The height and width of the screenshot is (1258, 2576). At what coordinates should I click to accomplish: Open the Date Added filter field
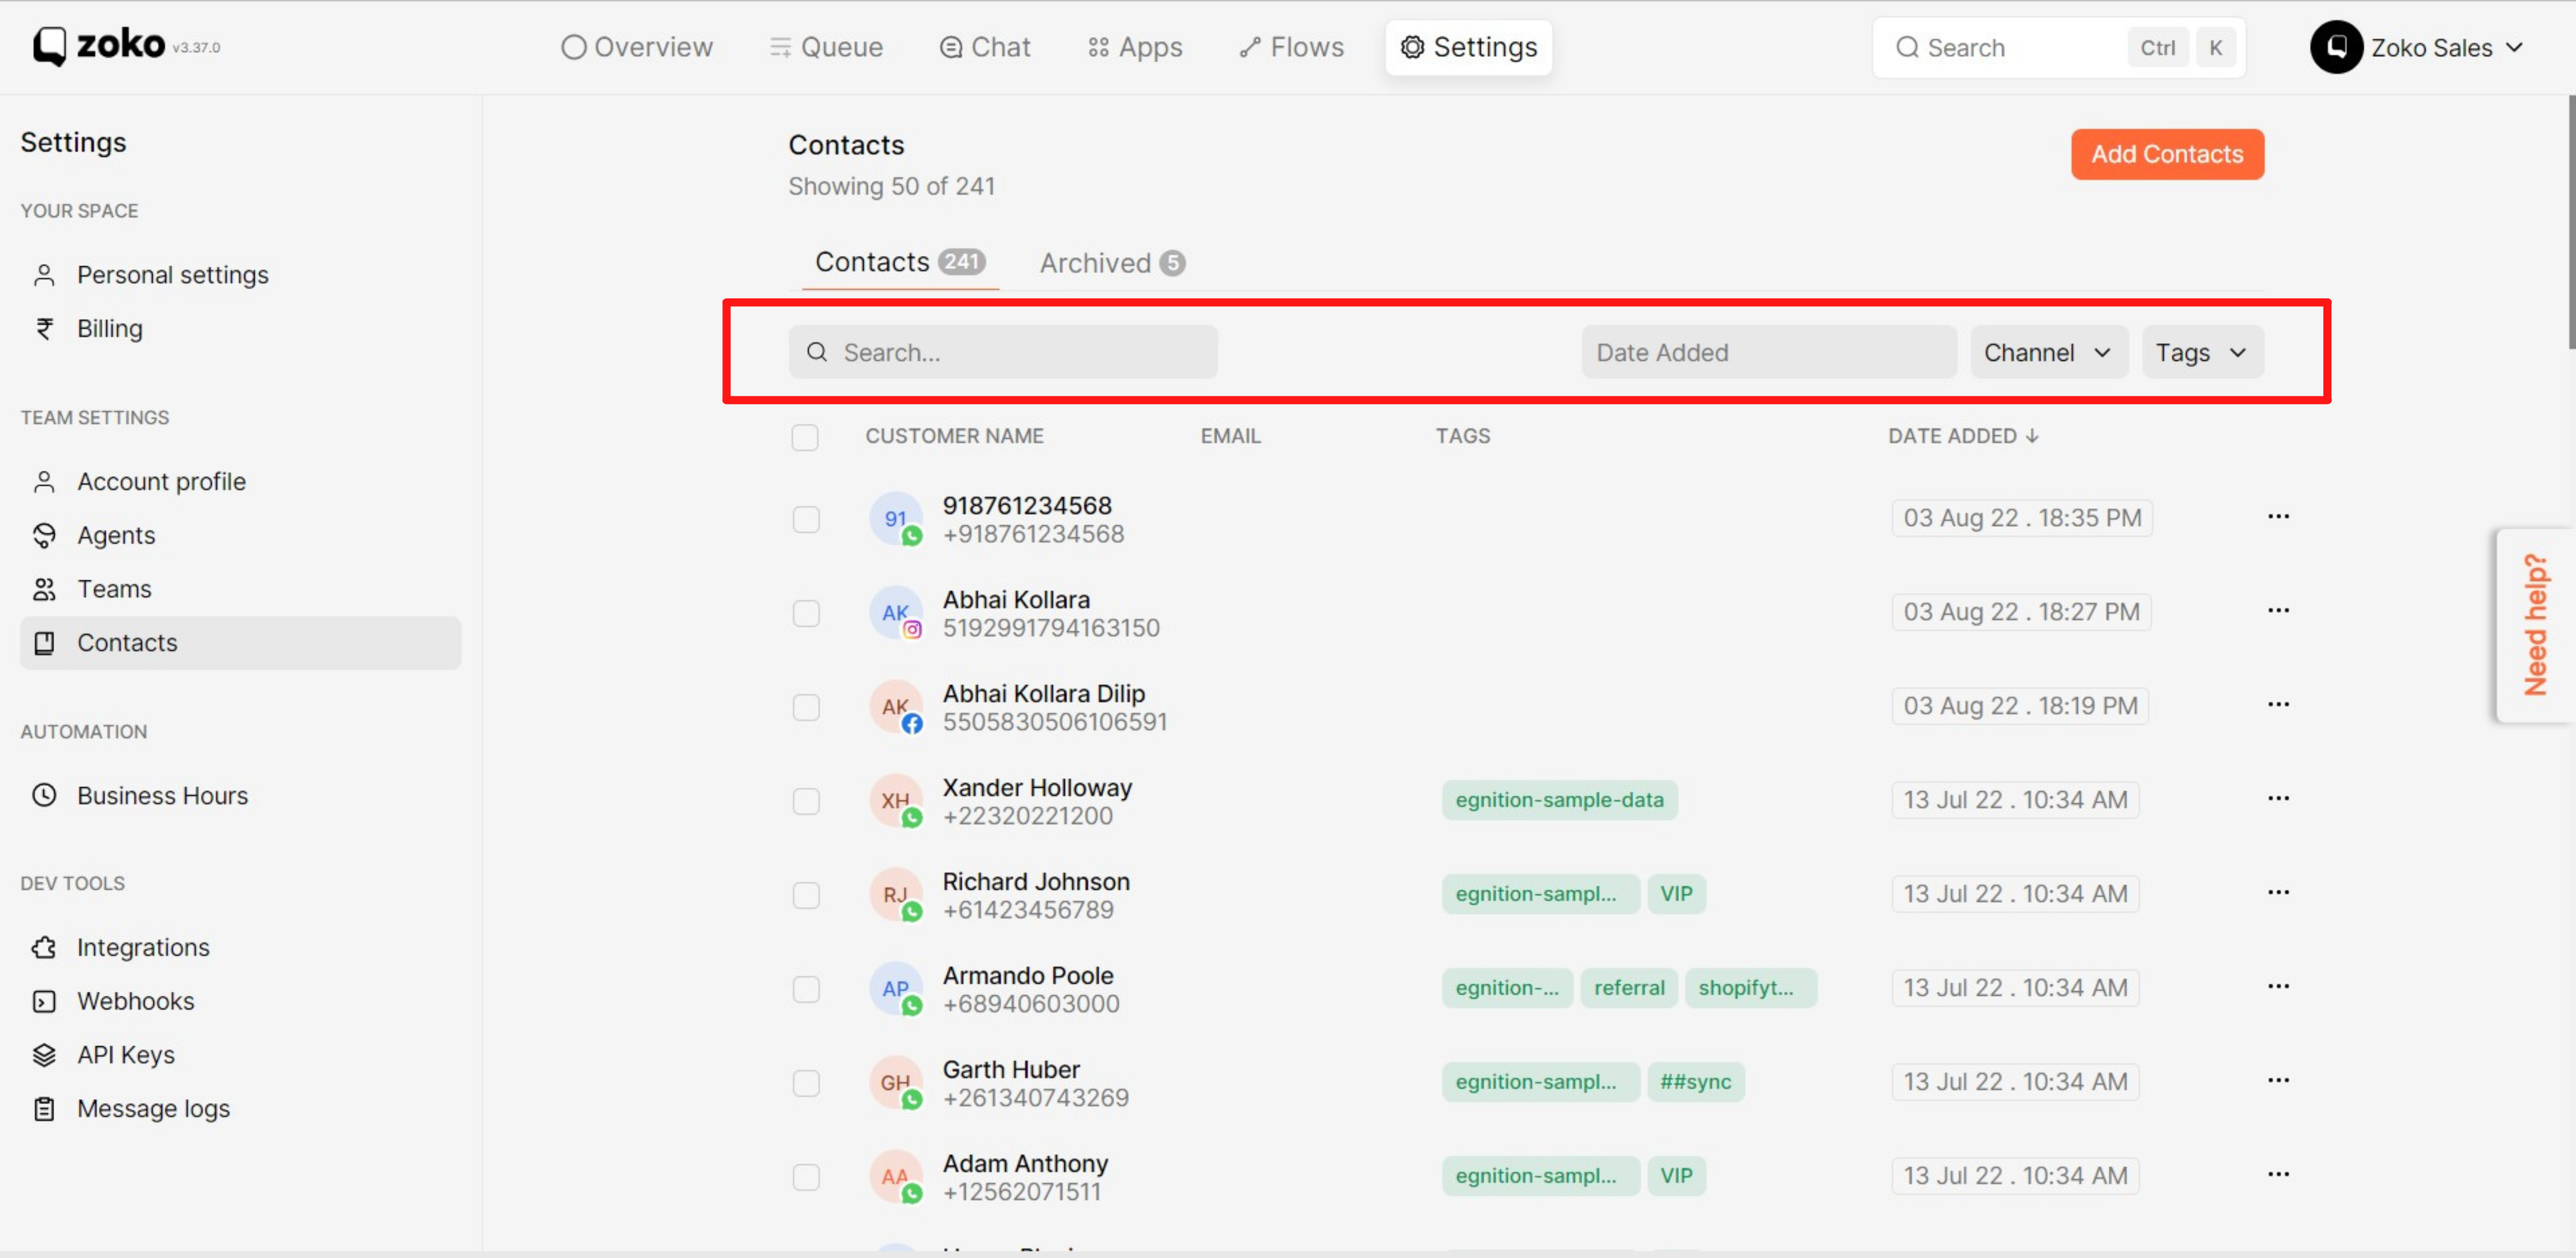point(1769,352)
